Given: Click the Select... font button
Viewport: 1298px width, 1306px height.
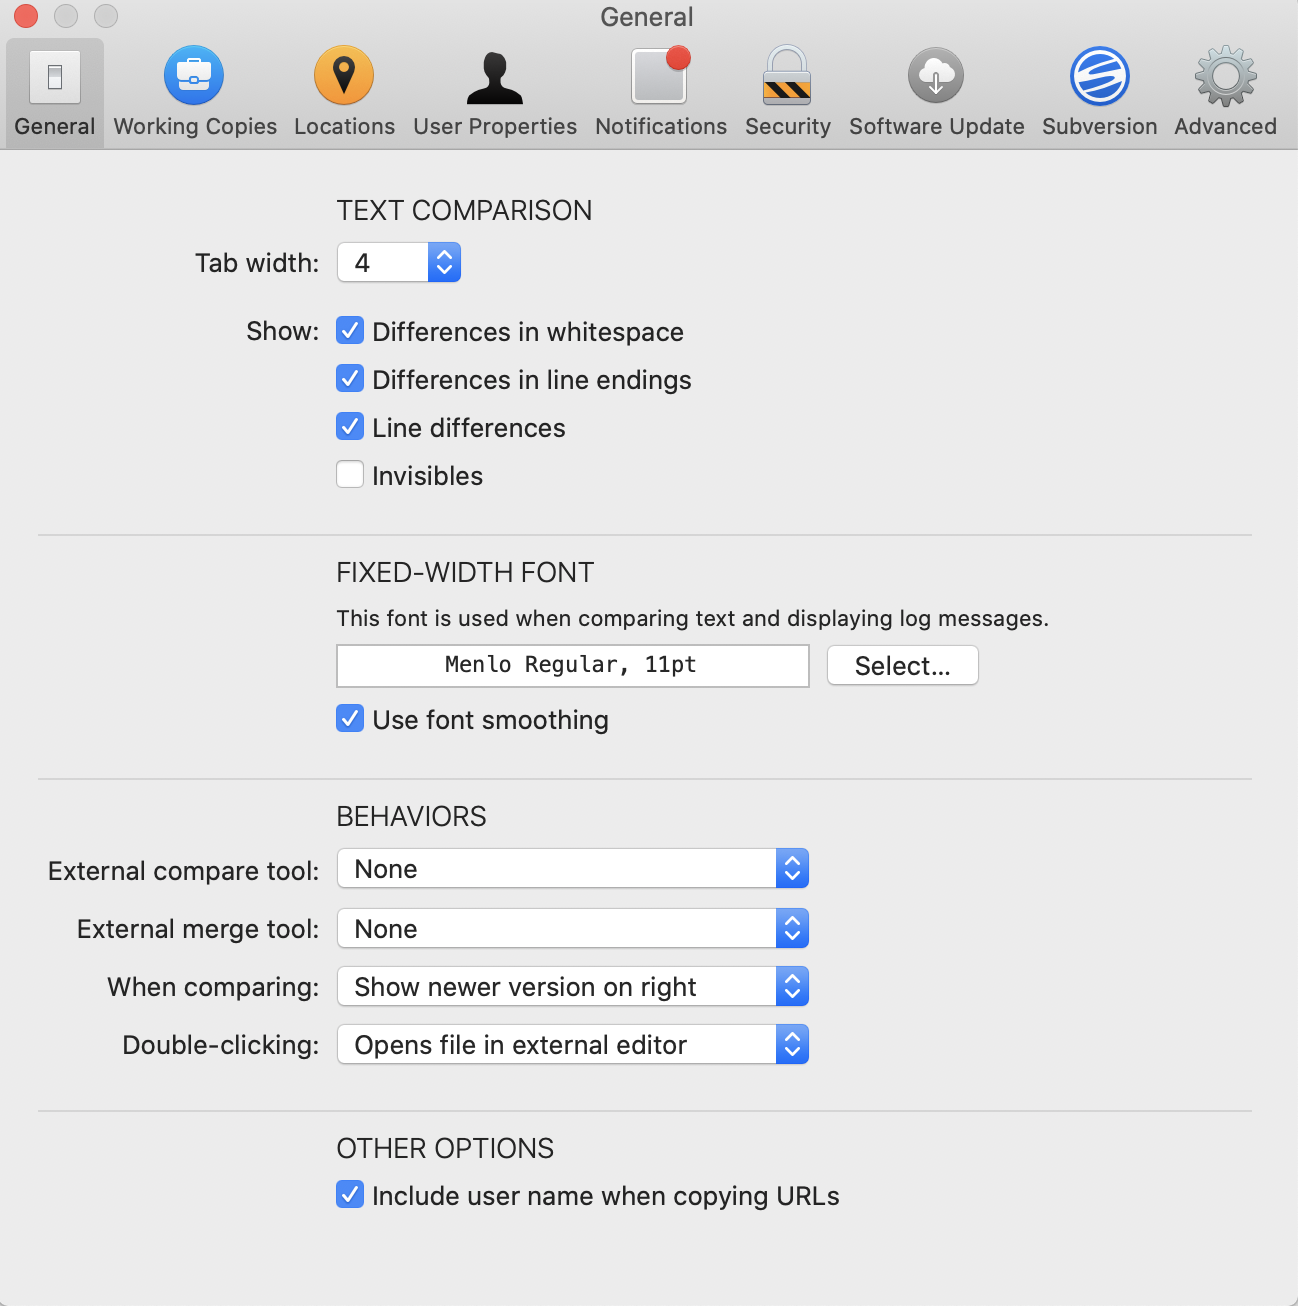Looking at the screenshot, I should (x=903, y=666).
